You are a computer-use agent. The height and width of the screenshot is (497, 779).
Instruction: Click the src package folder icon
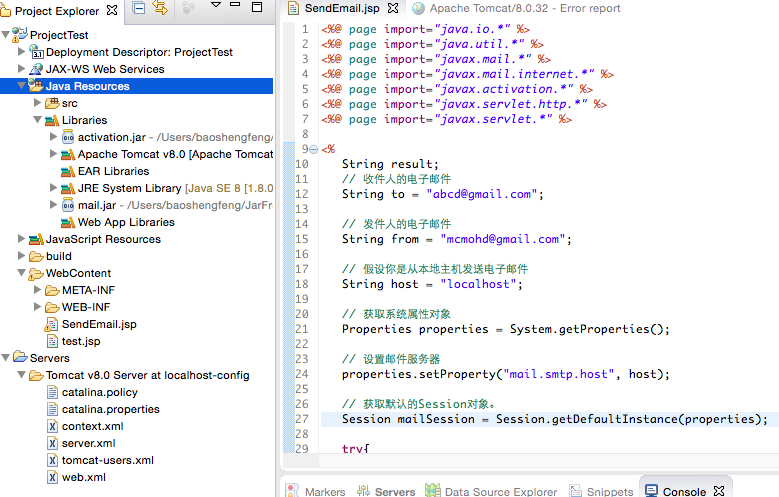pos(52,103)
